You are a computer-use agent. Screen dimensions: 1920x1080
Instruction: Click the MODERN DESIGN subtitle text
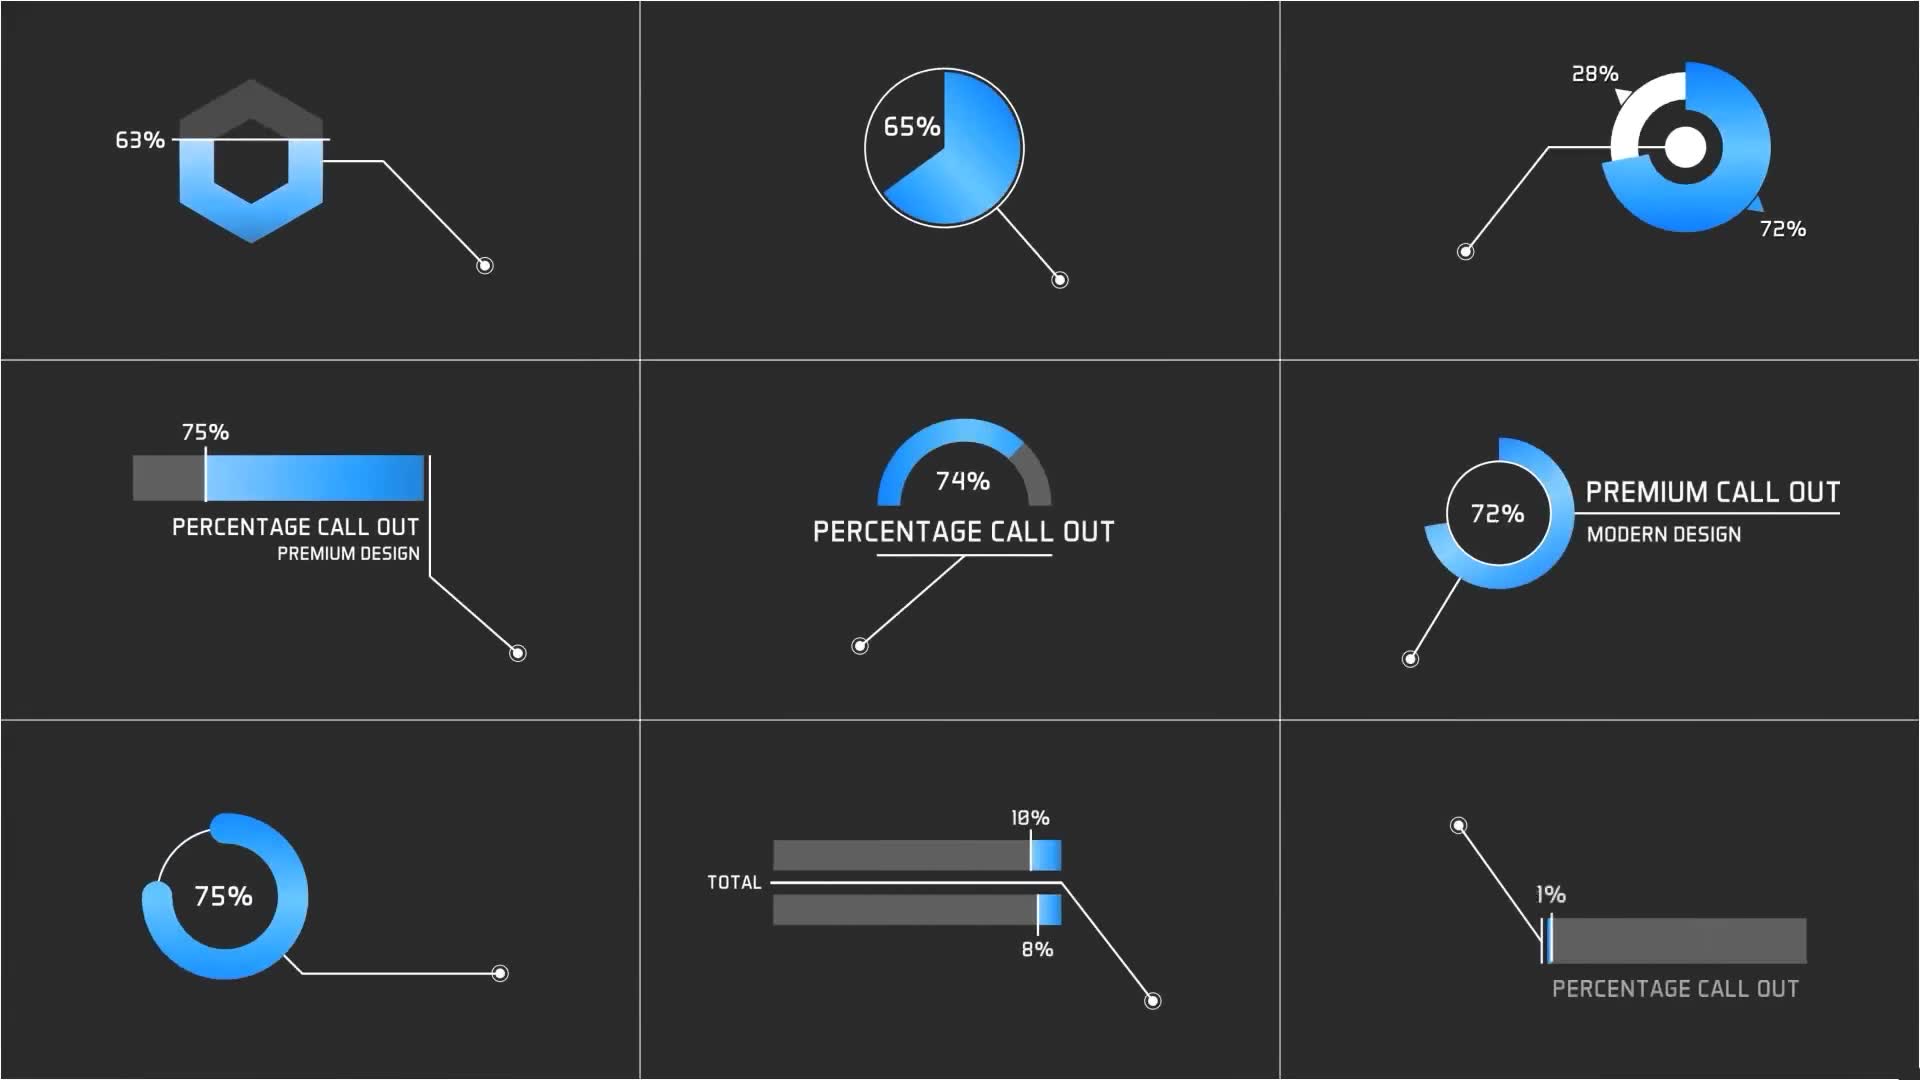click(x=1664, y=535)
